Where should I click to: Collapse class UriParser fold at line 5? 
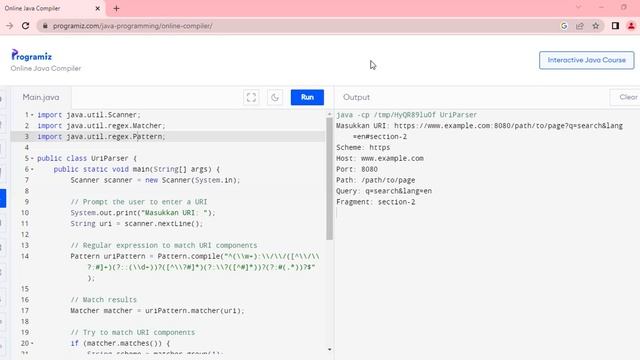[x=32, y=158]
